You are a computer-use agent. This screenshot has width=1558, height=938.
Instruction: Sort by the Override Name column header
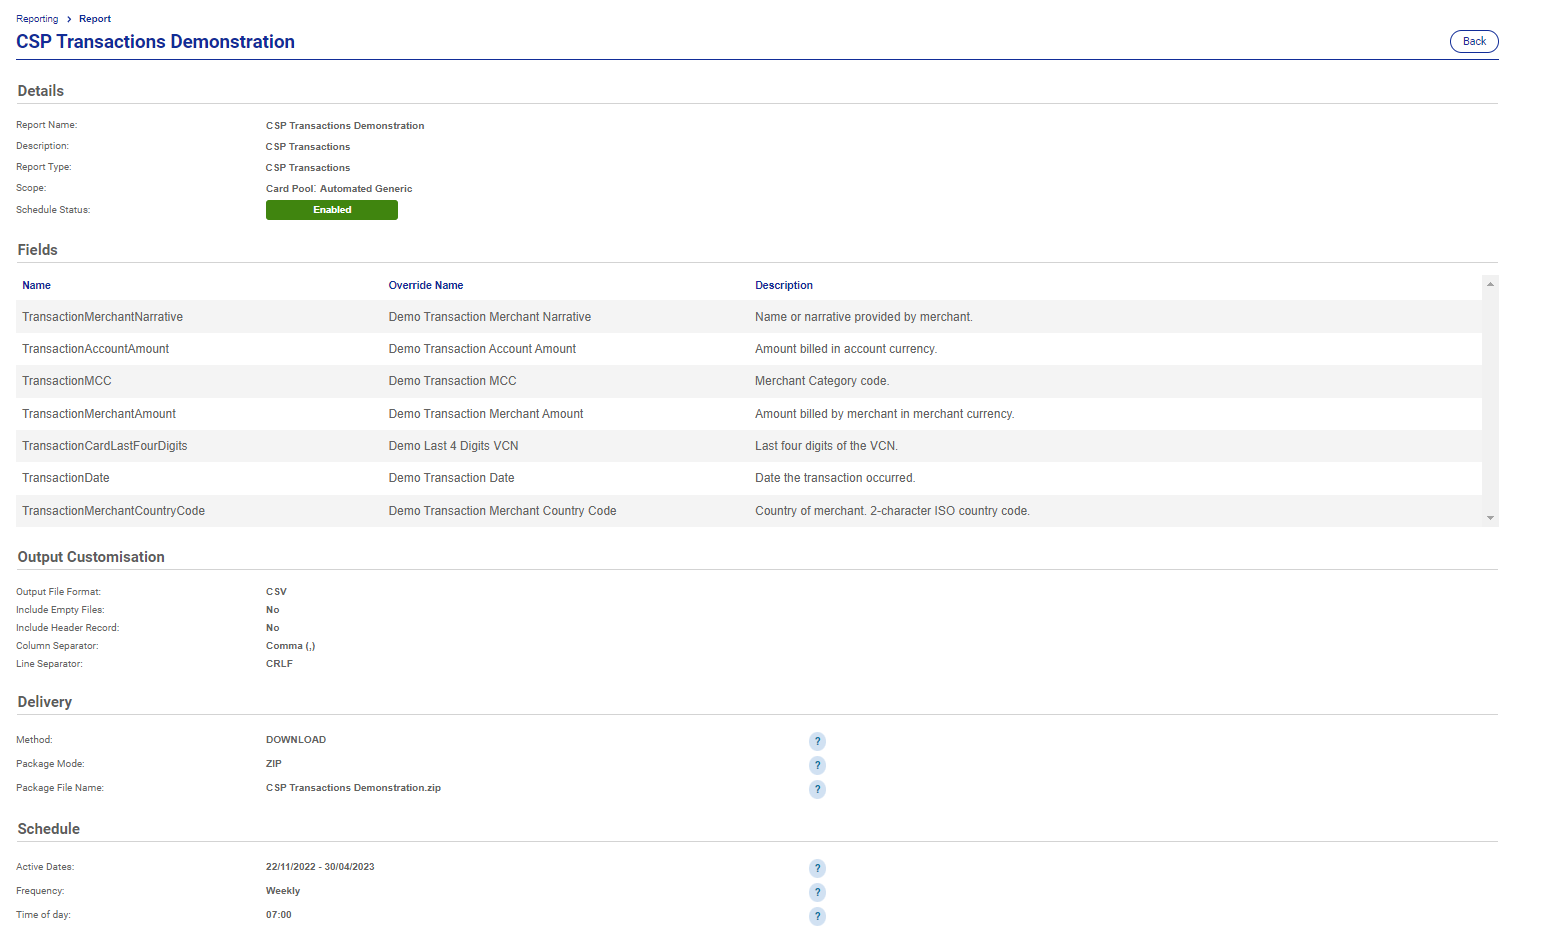(x=426, y=285)
